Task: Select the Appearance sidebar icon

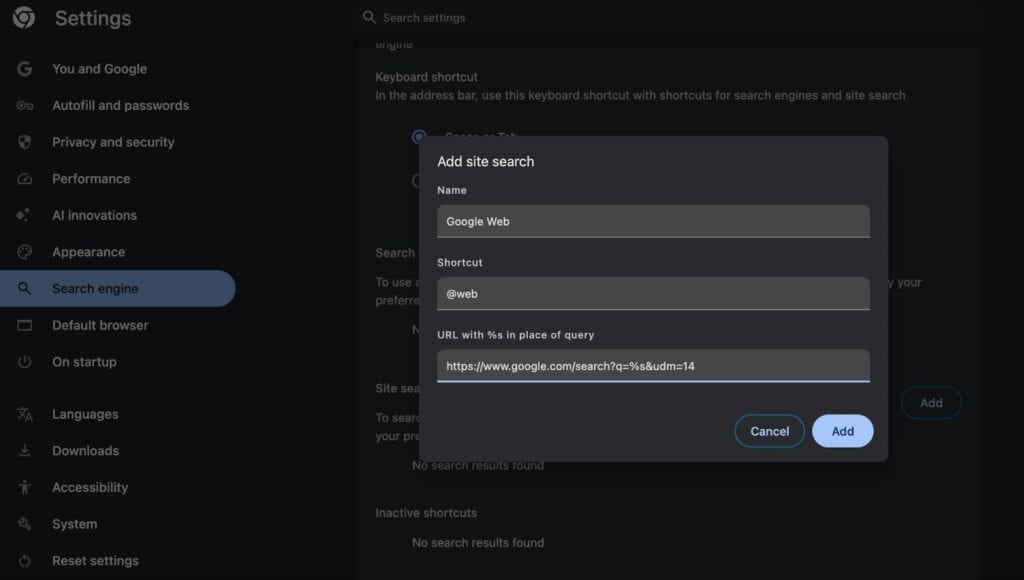Action: click(24, 251)
